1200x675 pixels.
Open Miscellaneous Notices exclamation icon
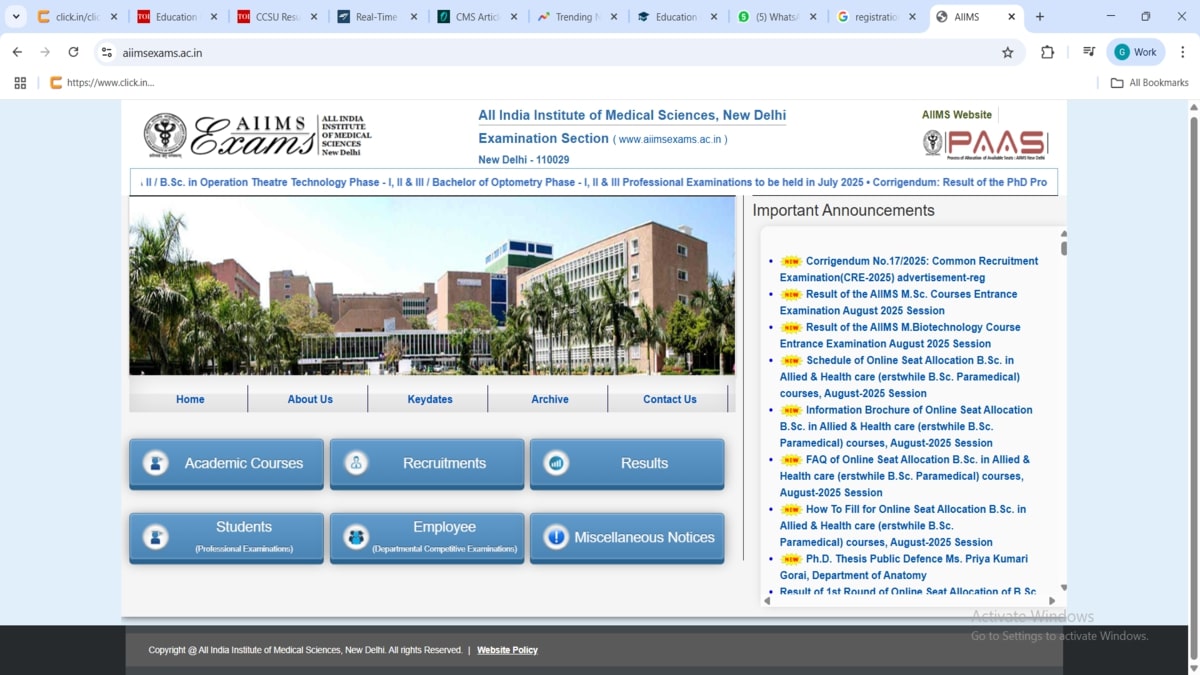(556, 537)
